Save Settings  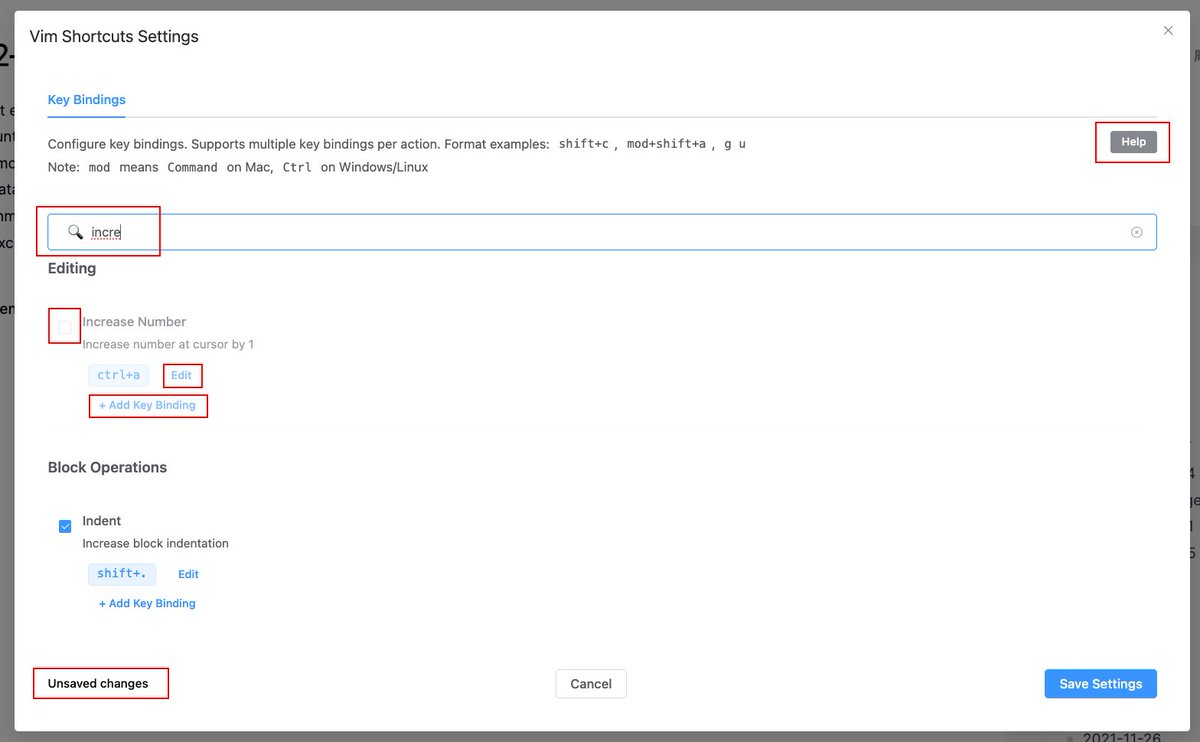coord(1101,684)
